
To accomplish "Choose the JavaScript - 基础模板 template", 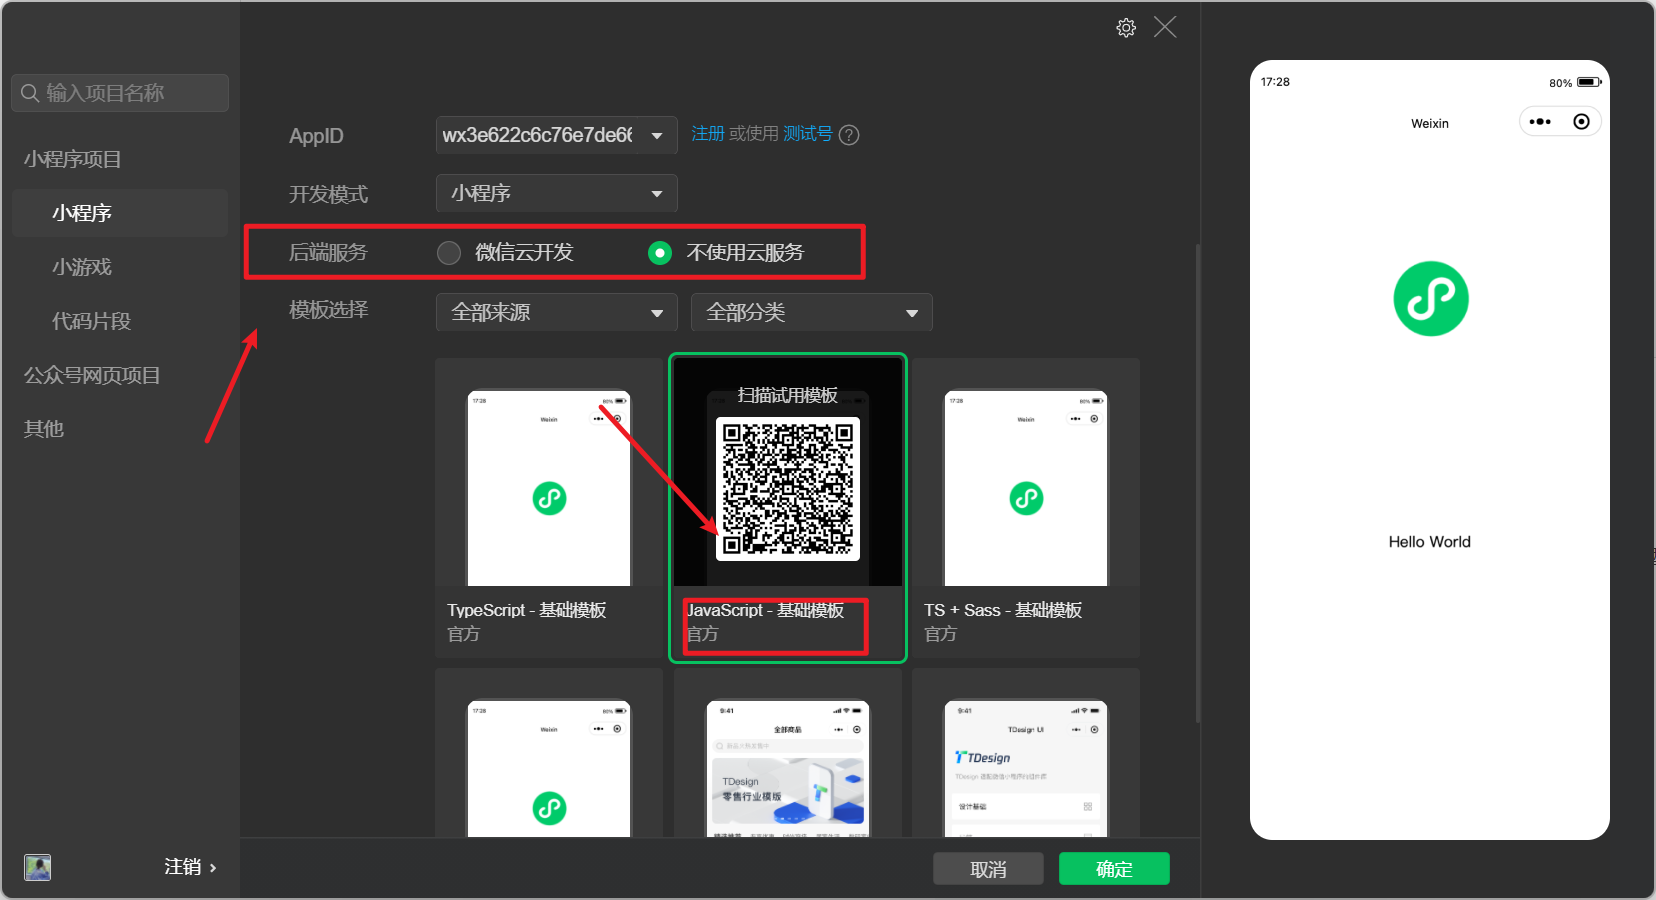I will tap(788, 508).
